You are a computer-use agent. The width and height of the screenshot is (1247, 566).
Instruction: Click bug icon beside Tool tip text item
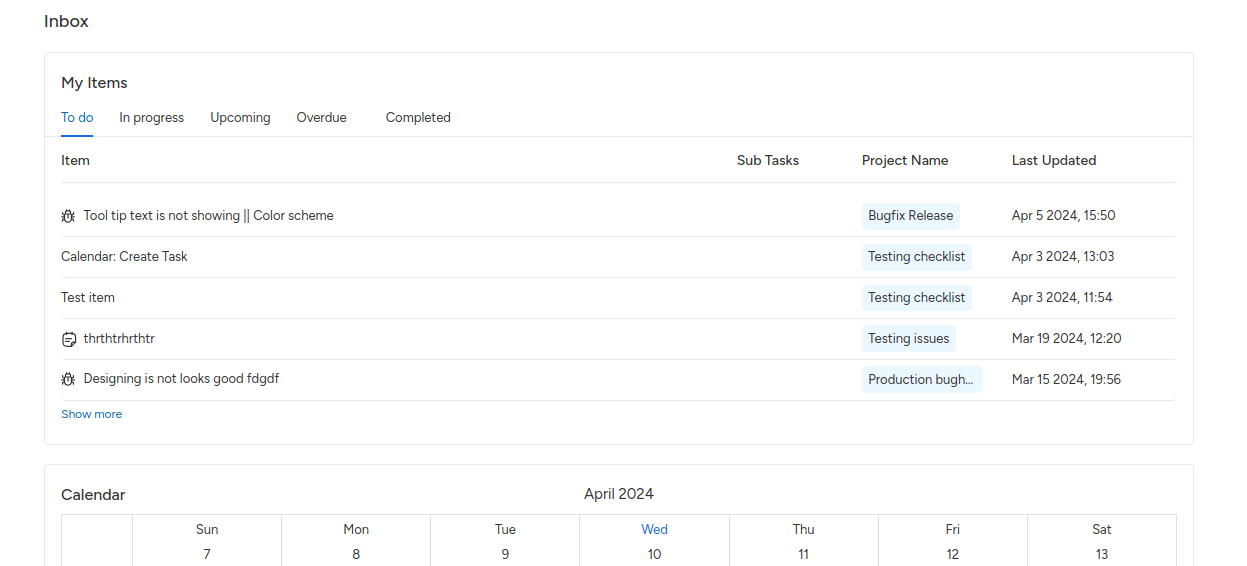pos(68,216)
